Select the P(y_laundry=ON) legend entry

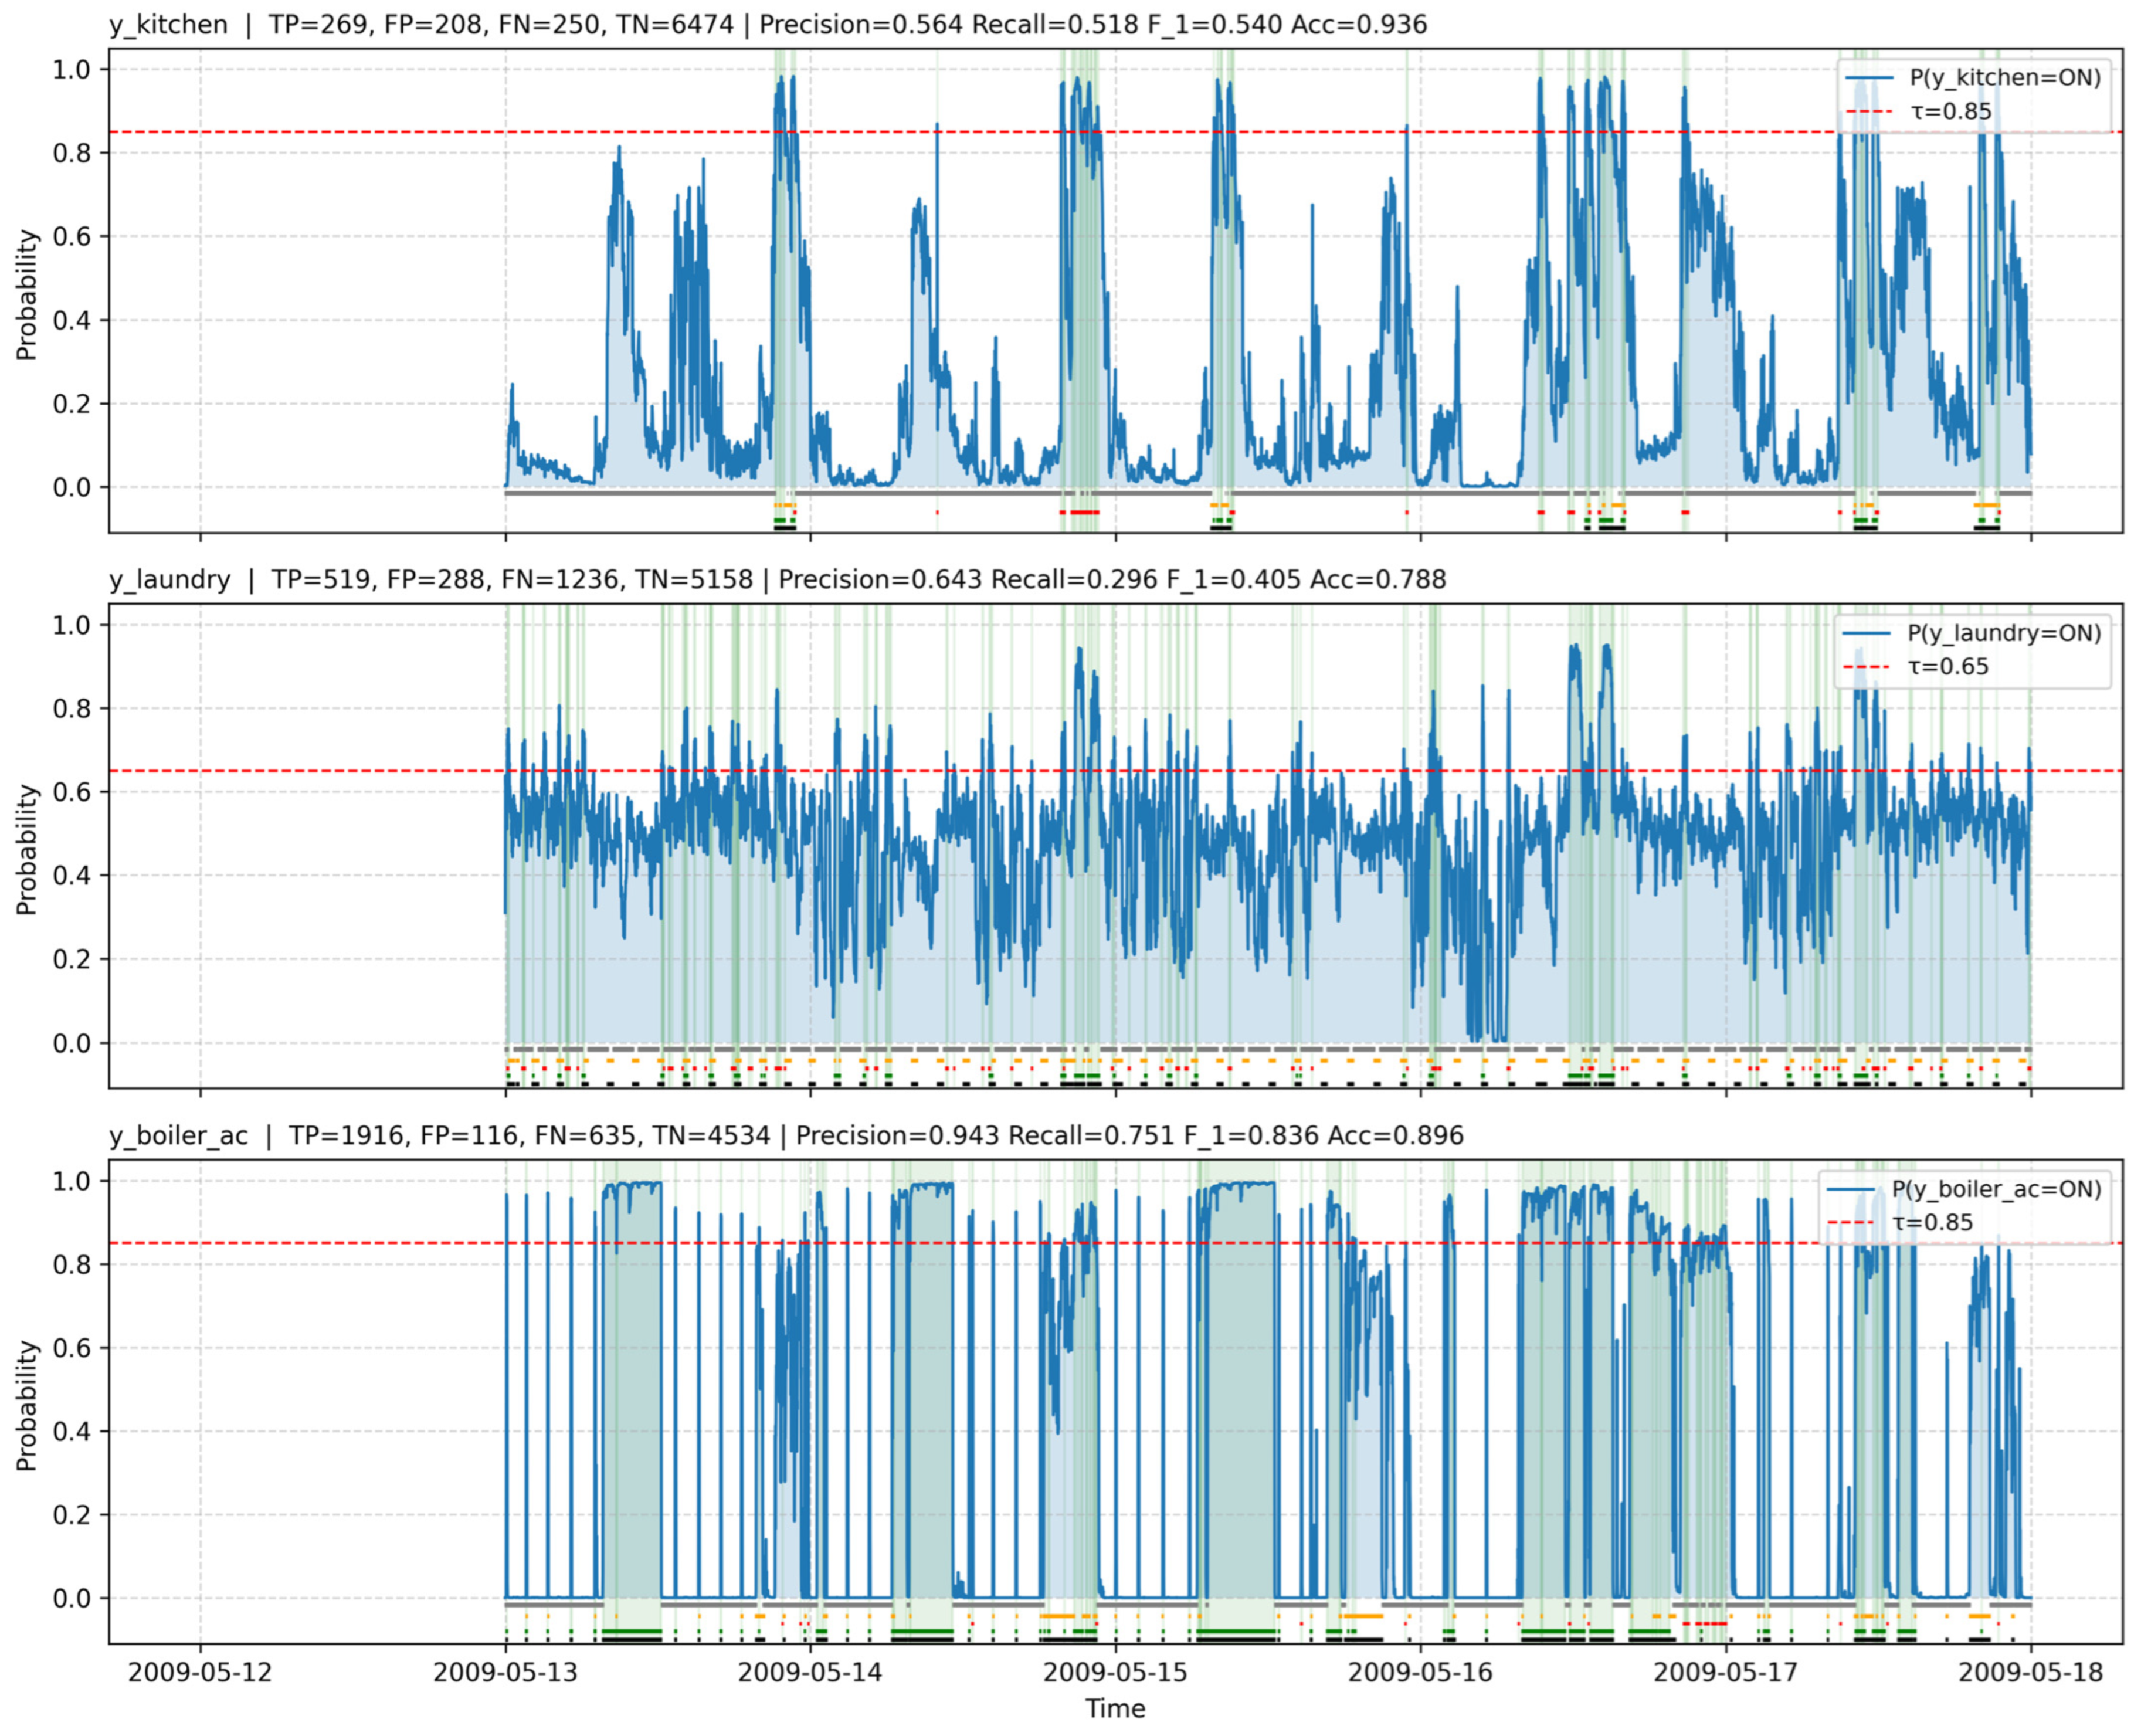pyautogui.click(x=1972, y=633)
